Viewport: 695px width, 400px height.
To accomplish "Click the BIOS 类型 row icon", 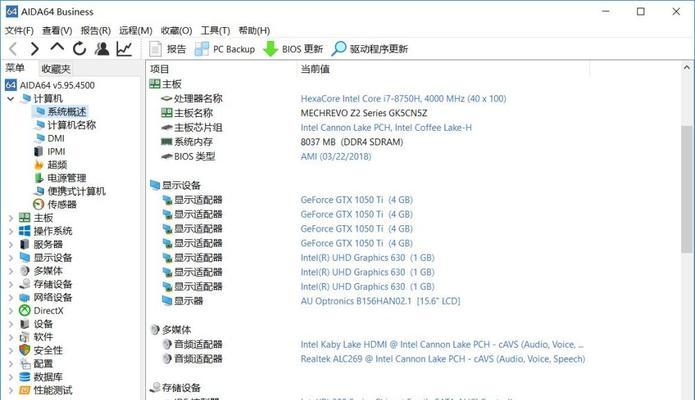I will coord(166,157).
